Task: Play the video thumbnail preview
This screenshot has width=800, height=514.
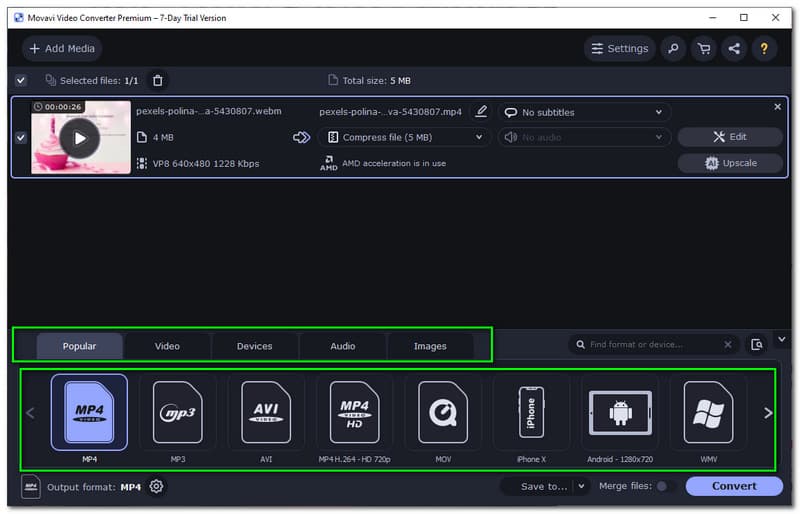Action: coord(80,138)
